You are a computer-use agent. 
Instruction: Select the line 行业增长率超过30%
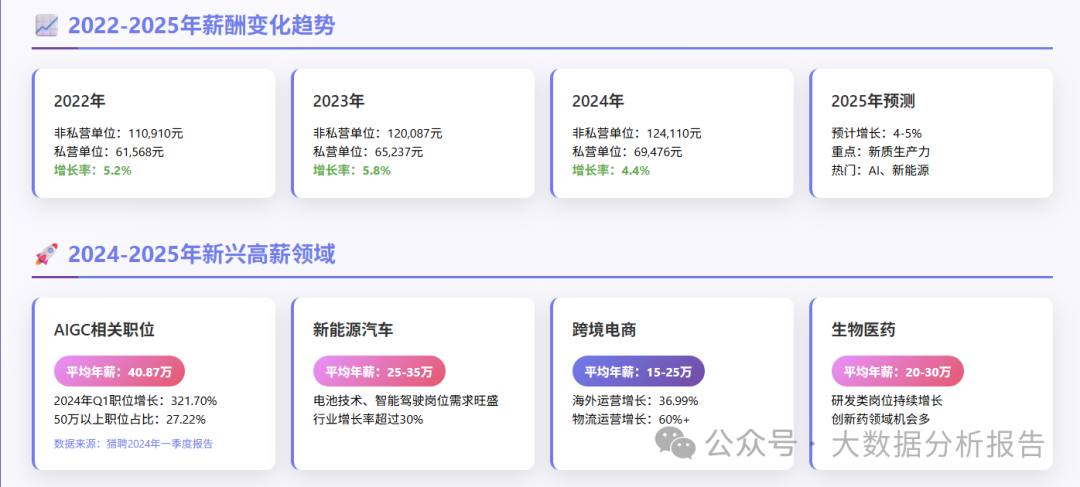(x=368, y=419)
